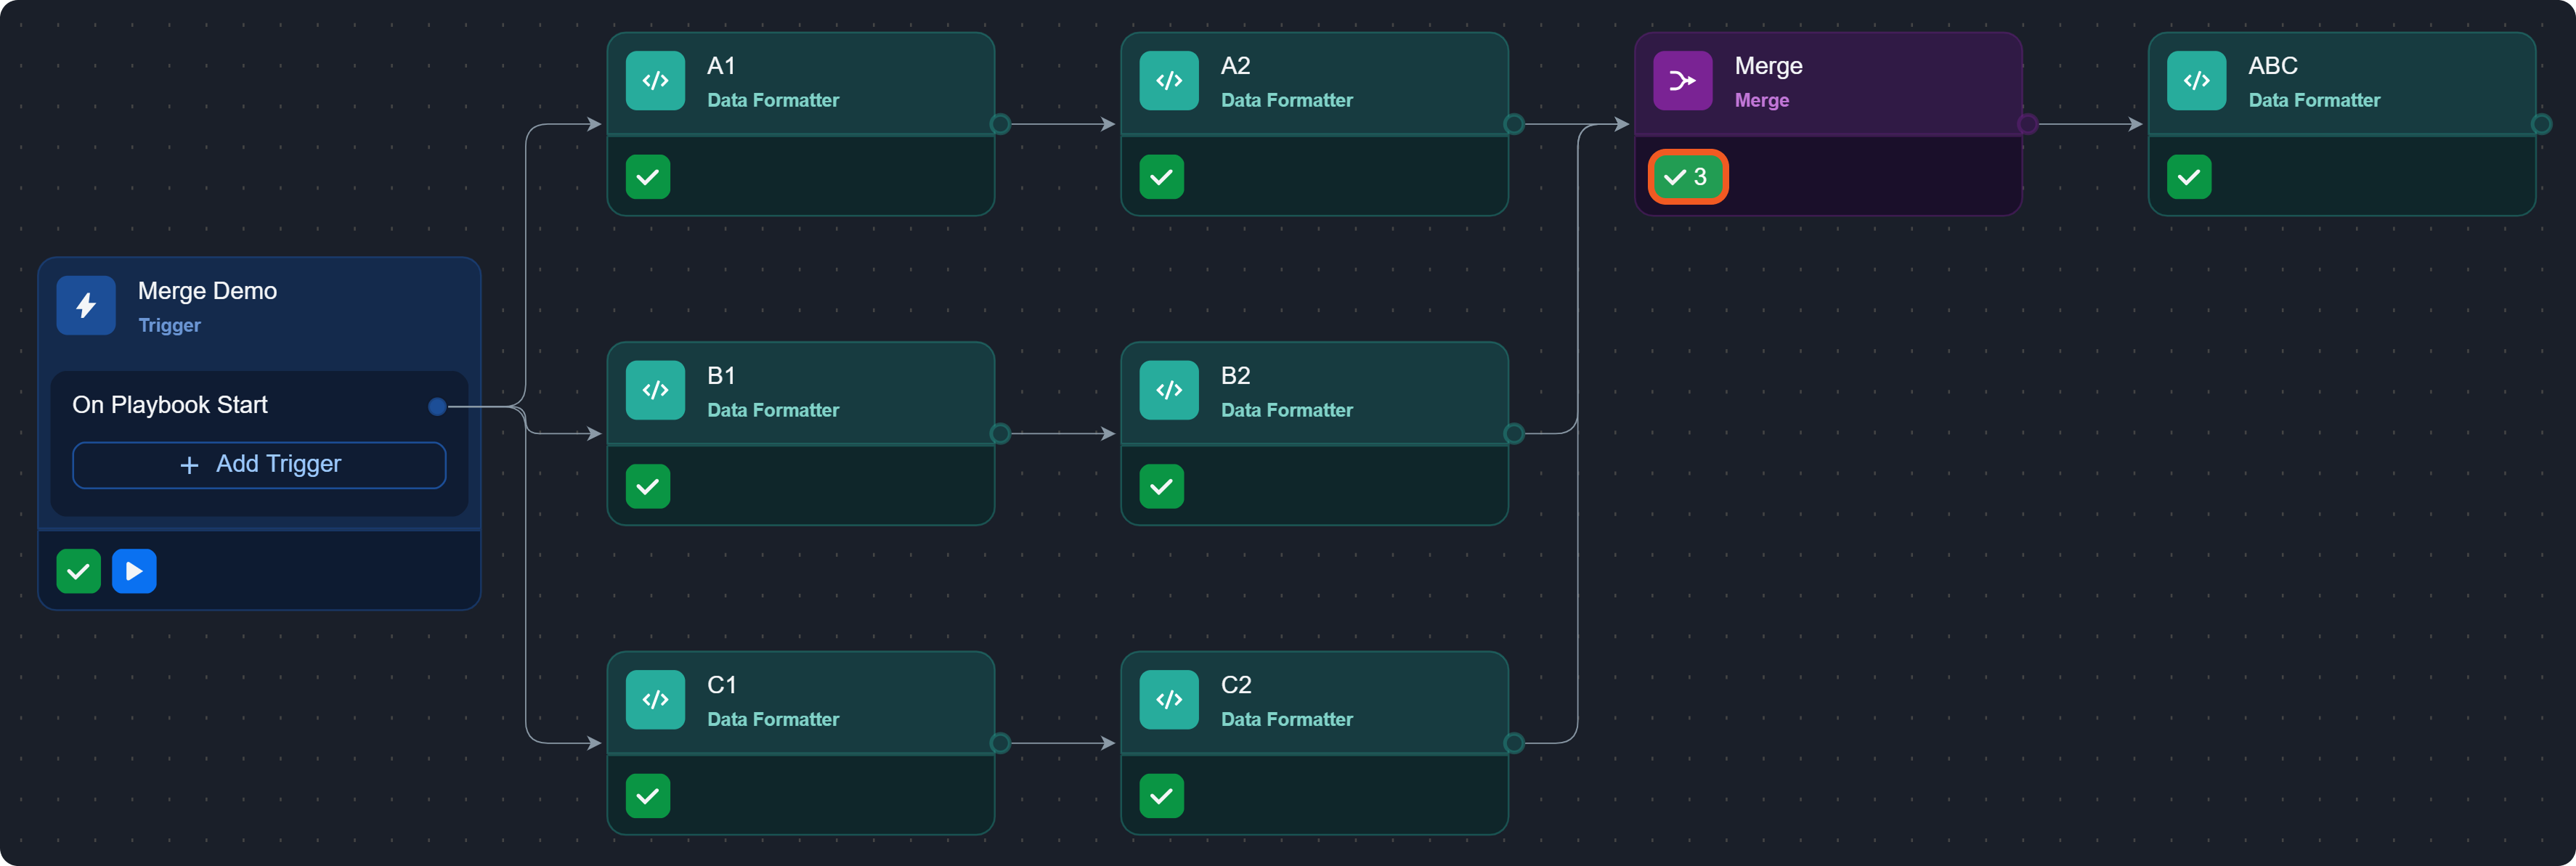Click the B2 Data Formatter code icon
The height and width of the screenshot is (866, 2576).
[x=1168, y=390]
